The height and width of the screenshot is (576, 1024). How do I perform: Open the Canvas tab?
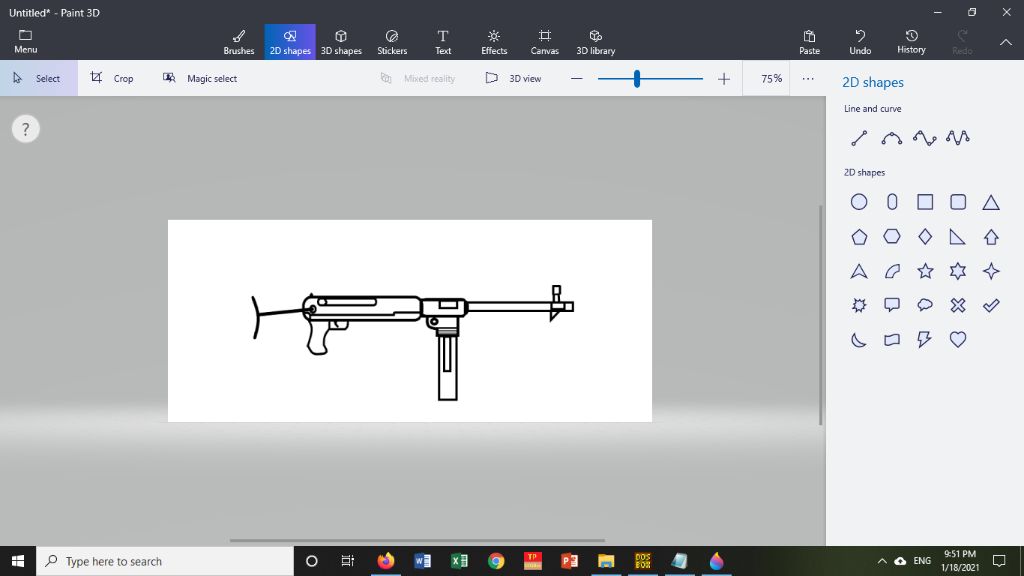[545, 42]
